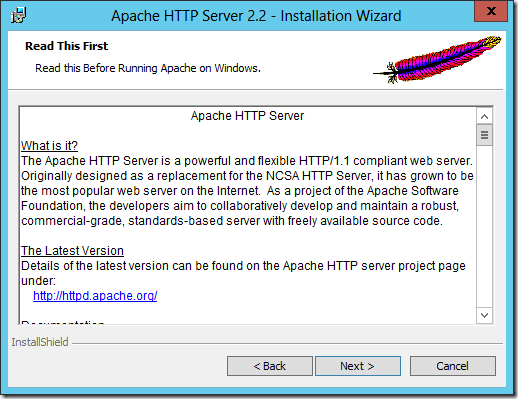Continue with the Next > button
Viewport: 518px width, 399px height.
tap(358, 366)
